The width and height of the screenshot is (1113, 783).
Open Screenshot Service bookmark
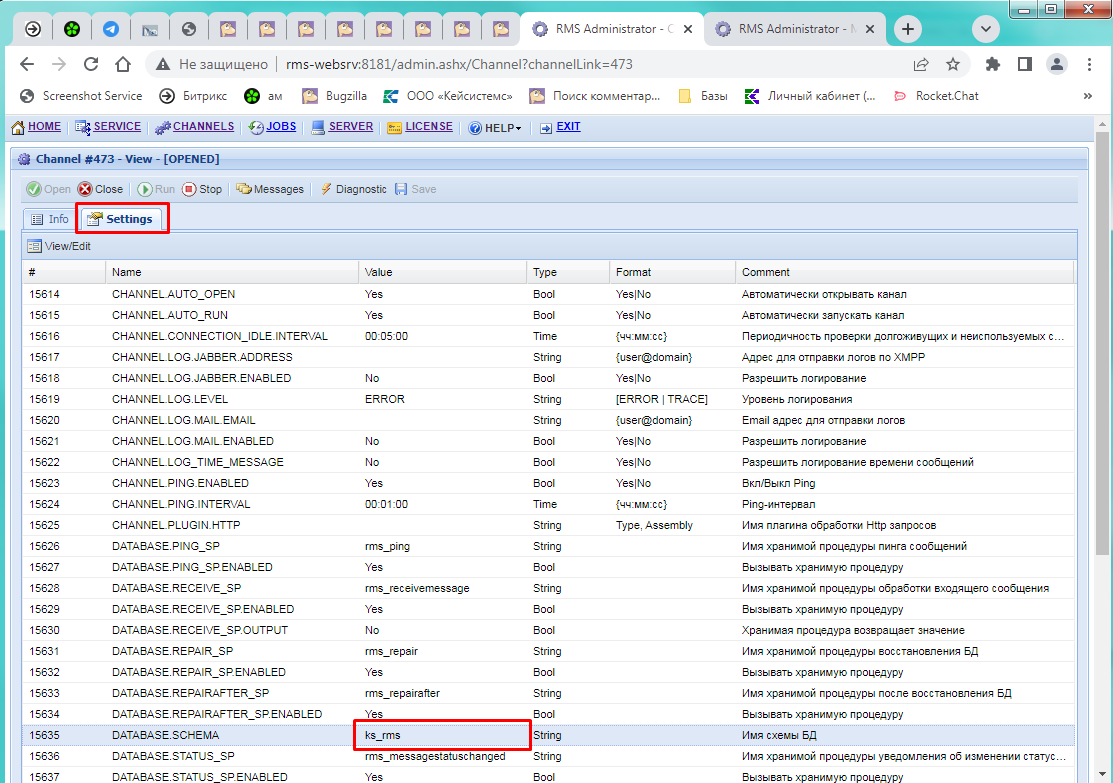[81, 96]
